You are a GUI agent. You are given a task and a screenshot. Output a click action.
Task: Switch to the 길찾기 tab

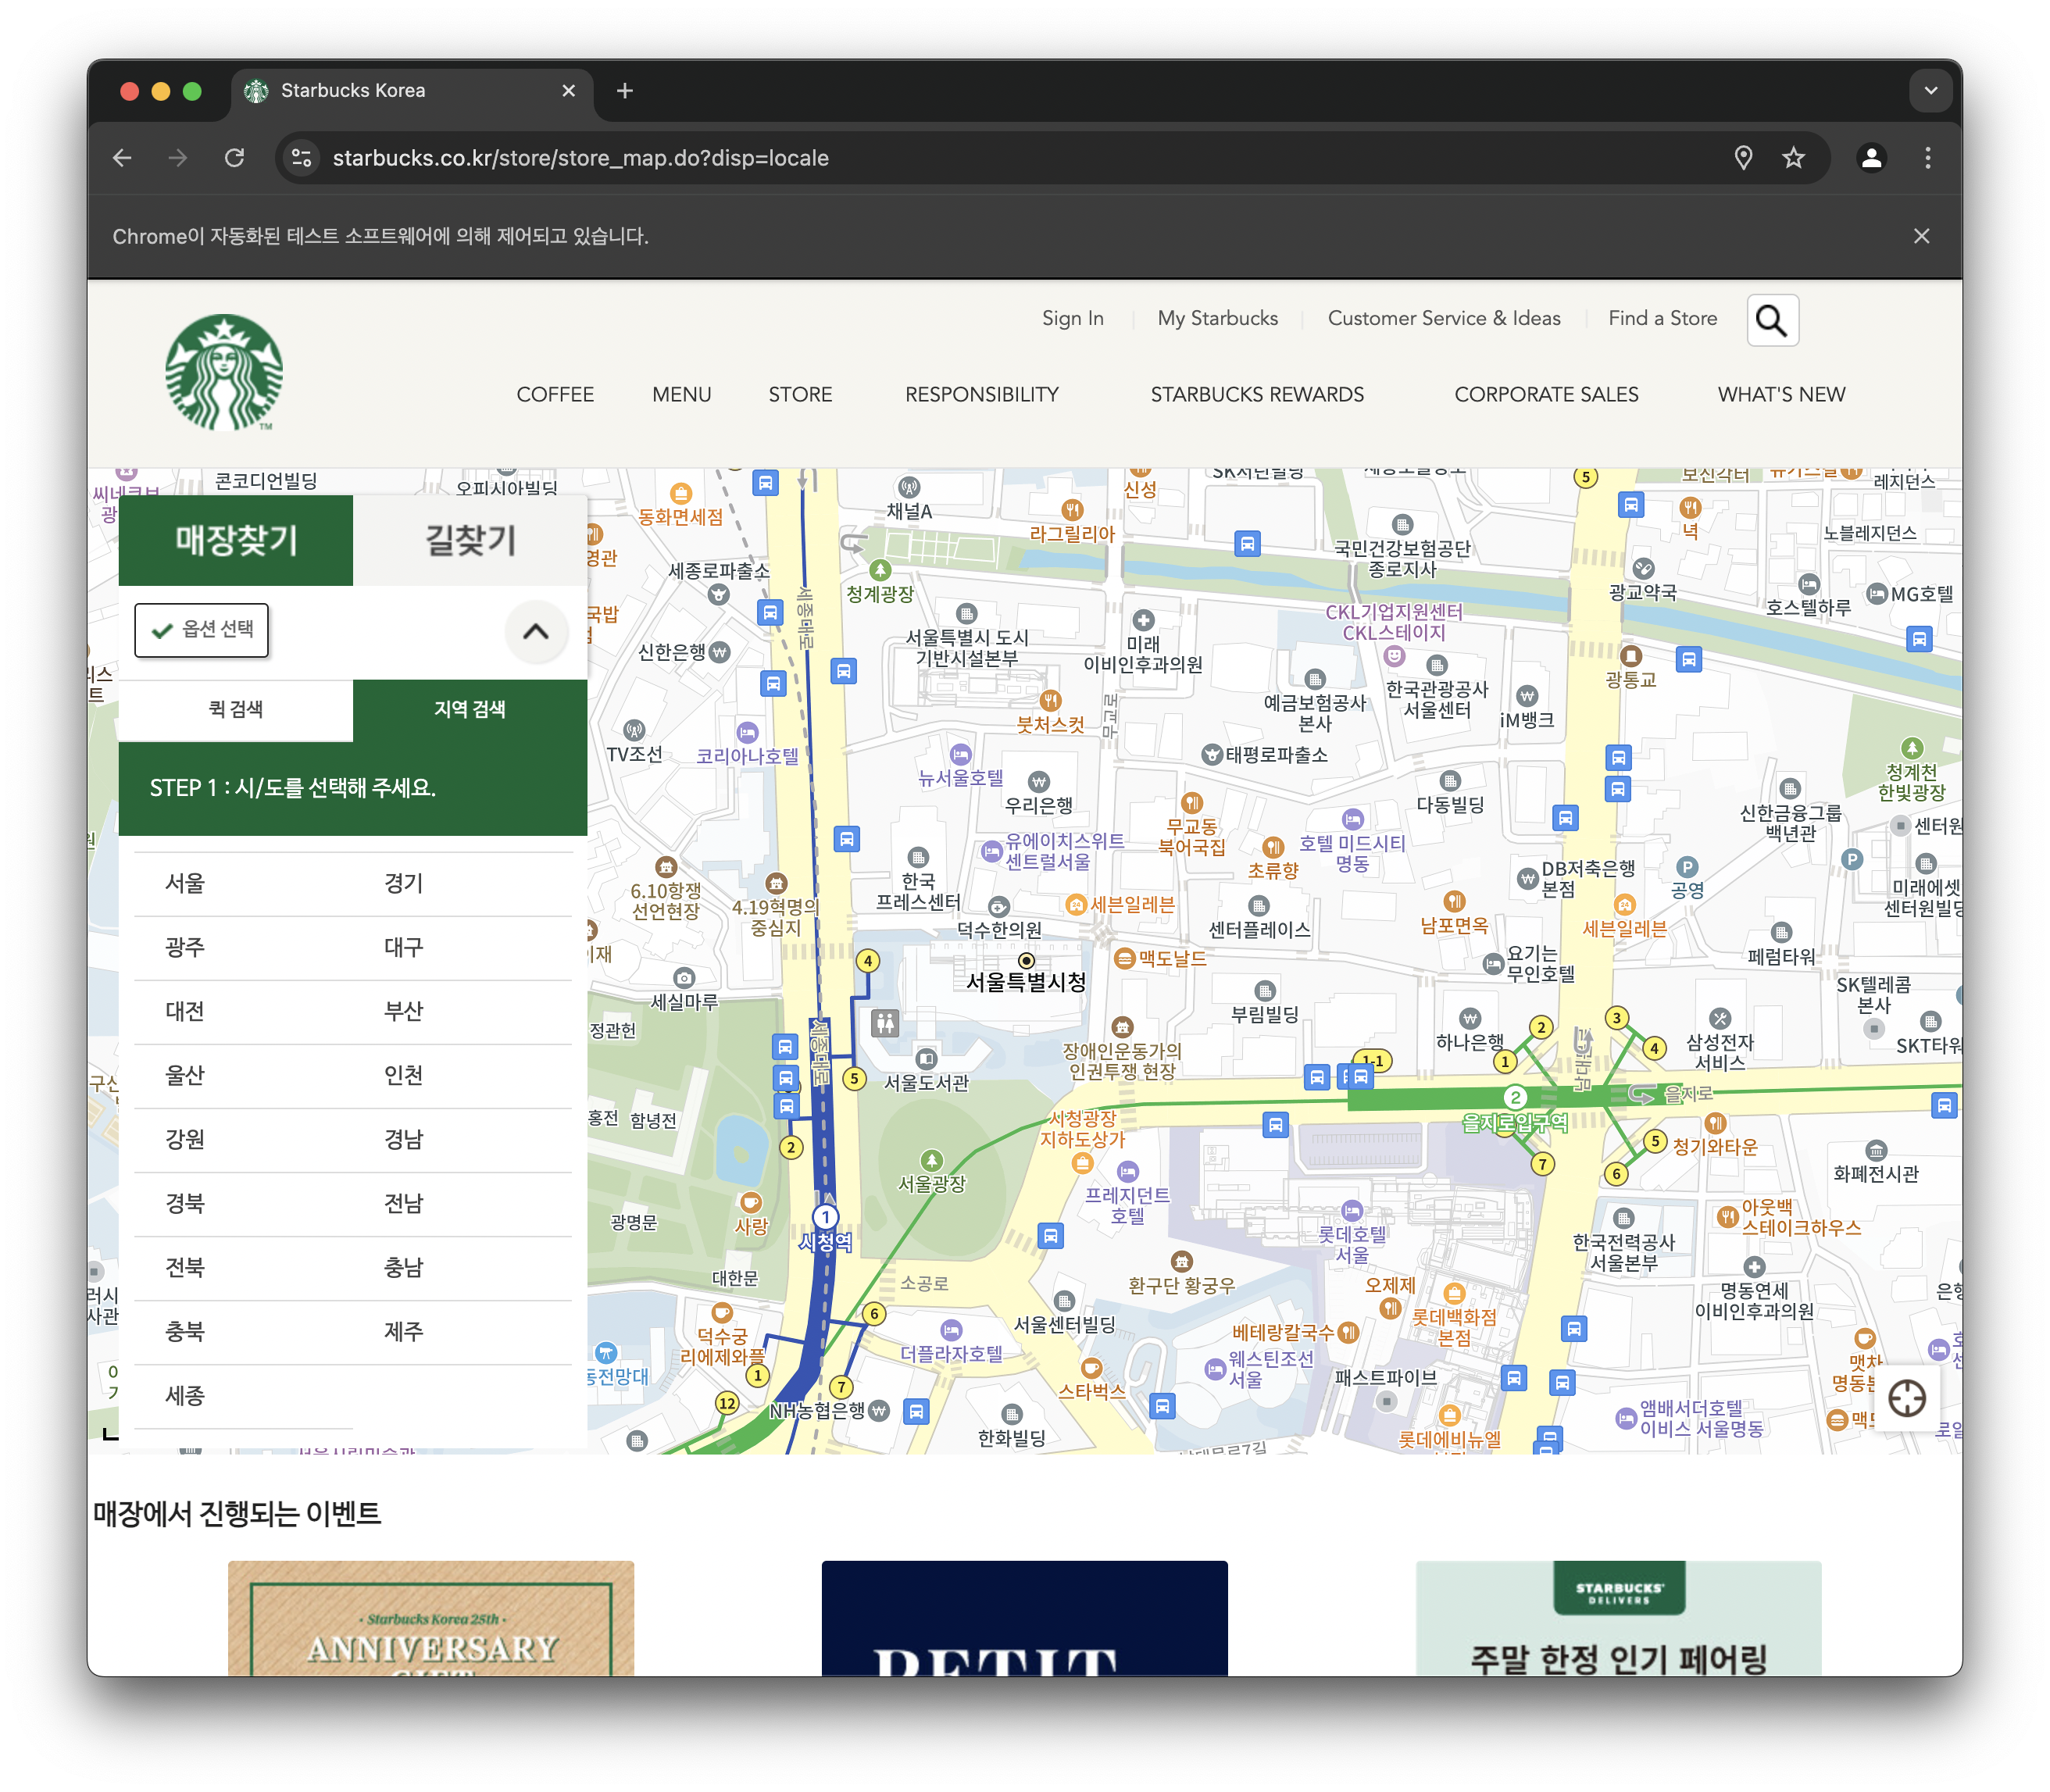tap(470, 540)
